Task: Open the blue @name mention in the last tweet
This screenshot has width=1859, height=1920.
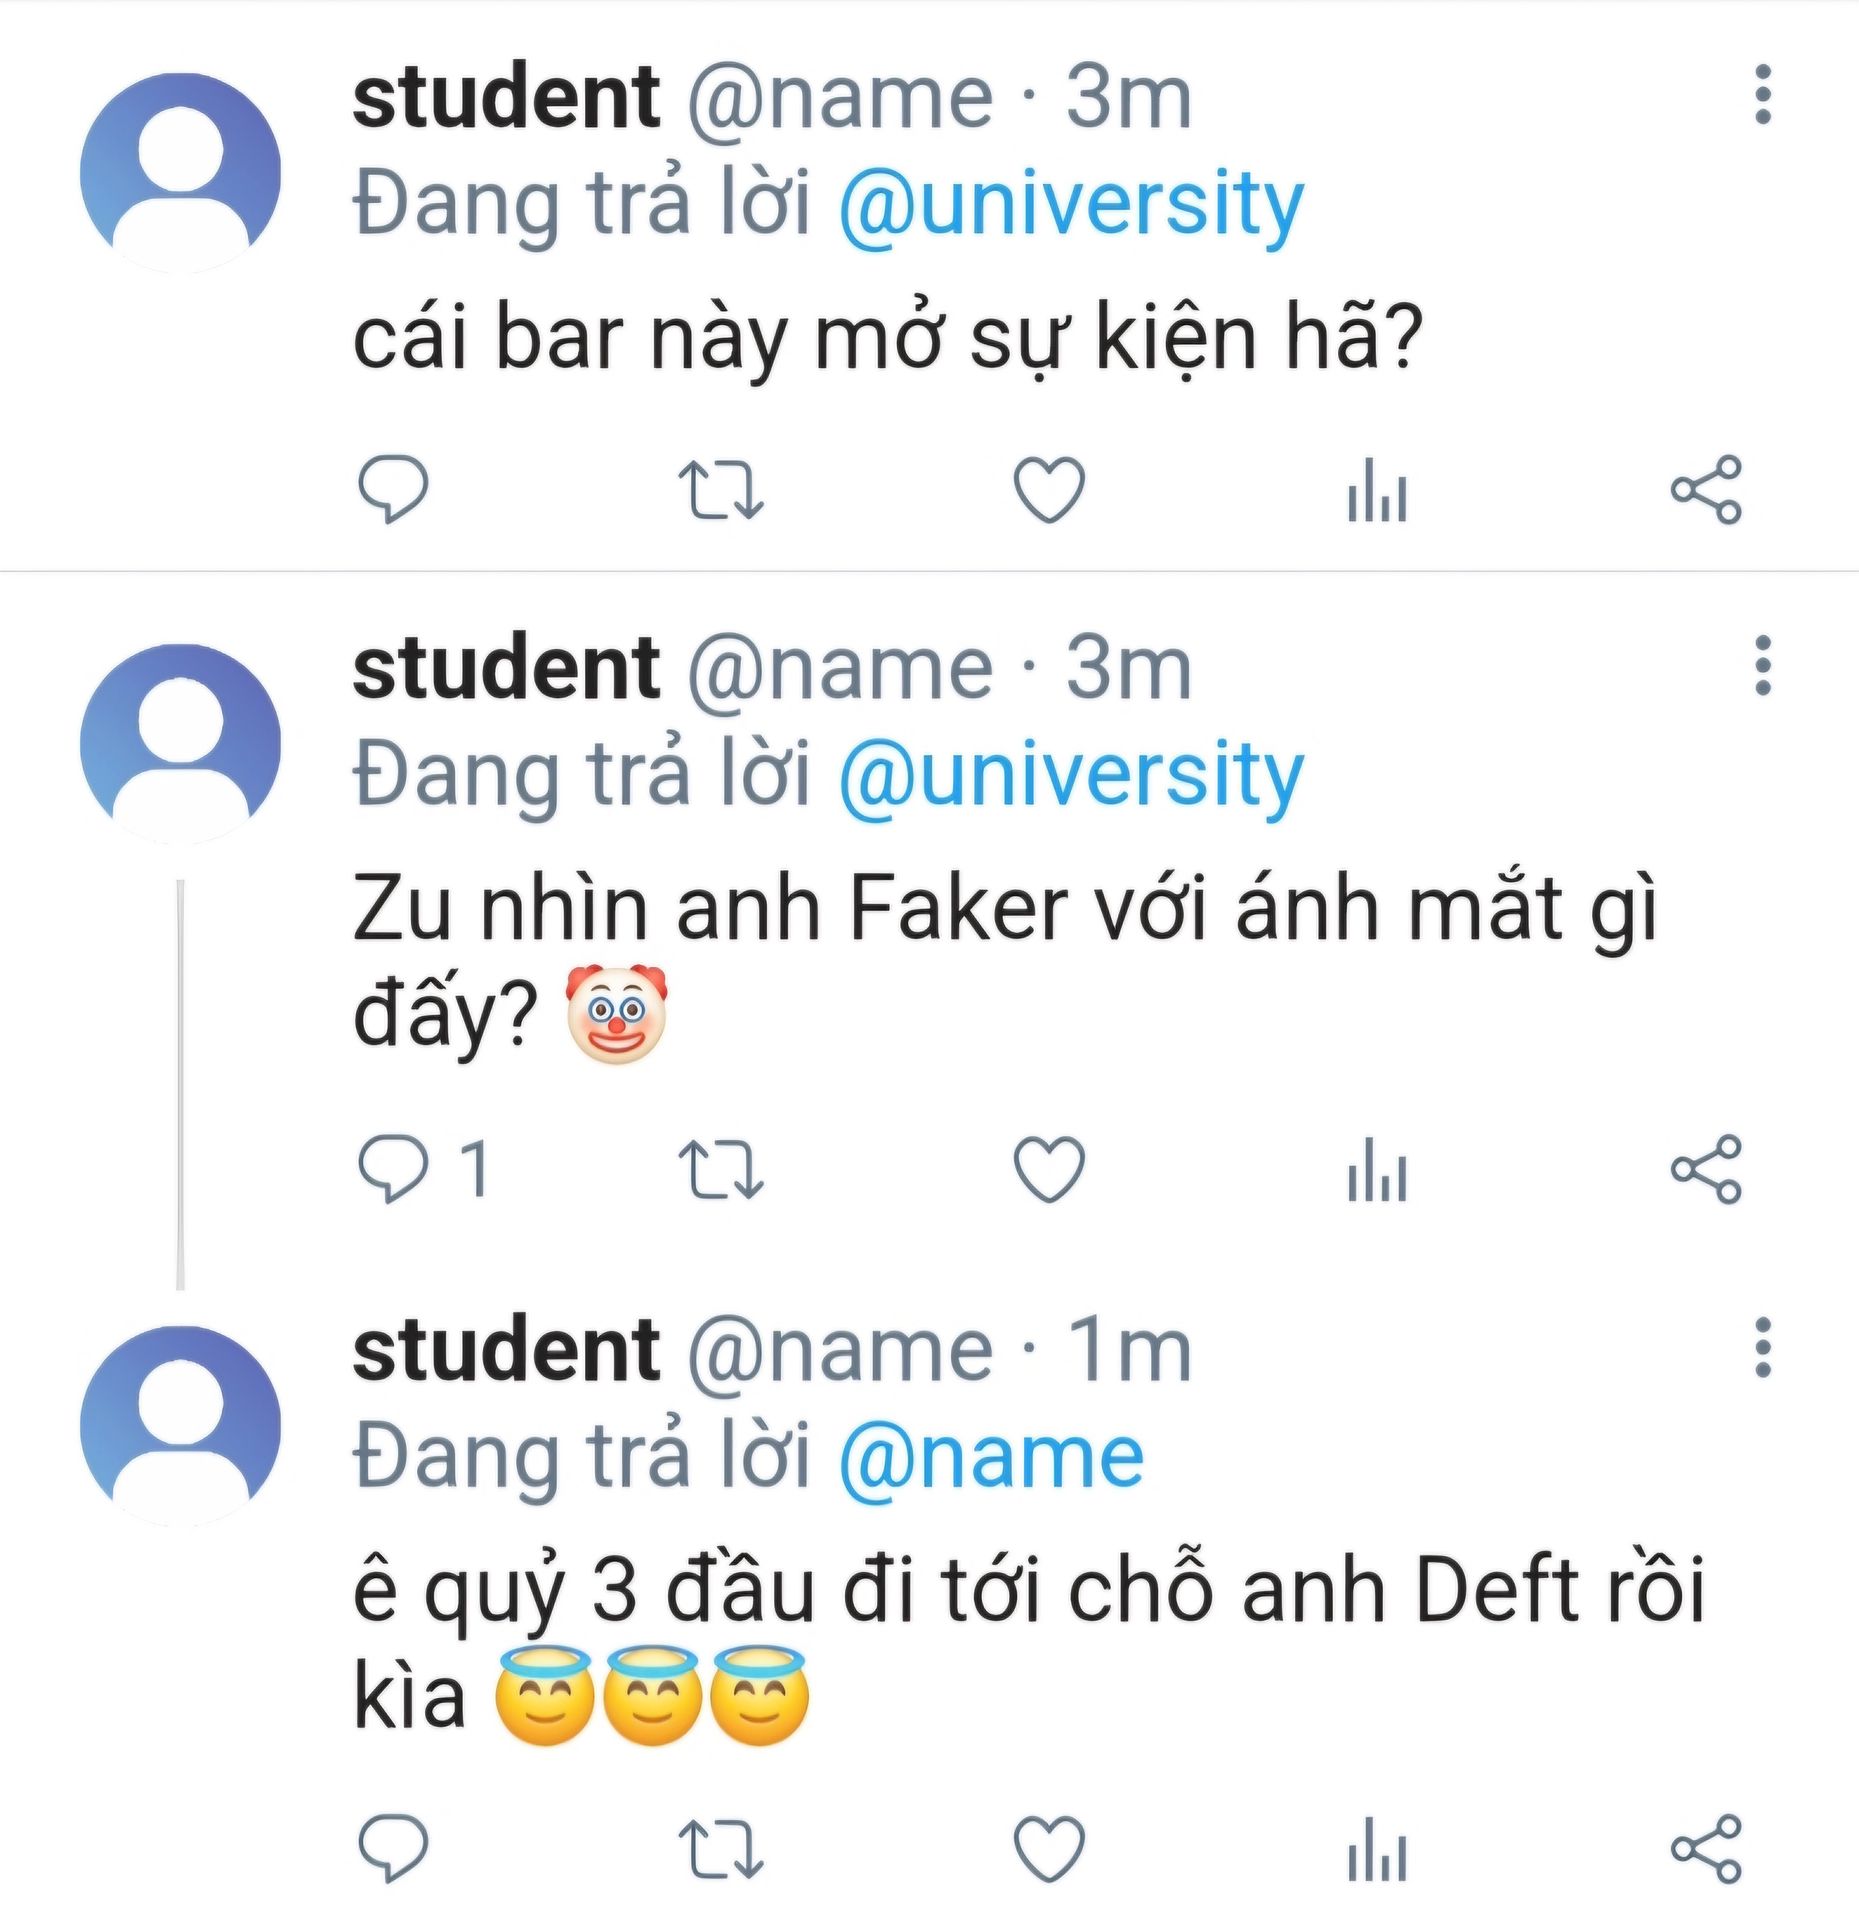Action: pos(991,1458)
